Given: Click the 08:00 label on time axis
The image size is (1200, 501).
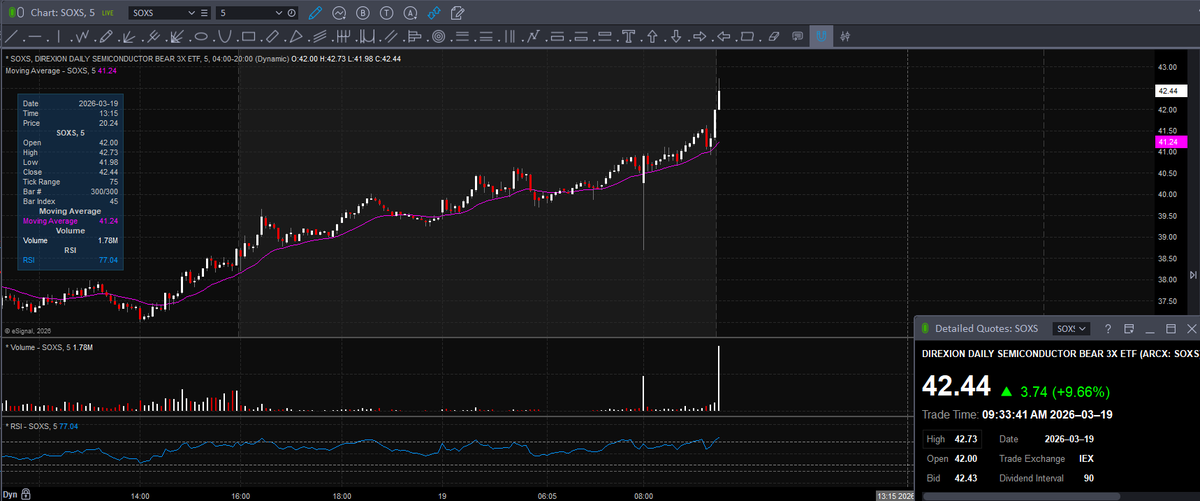Looking at the screenshot, I should tap(644, 494).
